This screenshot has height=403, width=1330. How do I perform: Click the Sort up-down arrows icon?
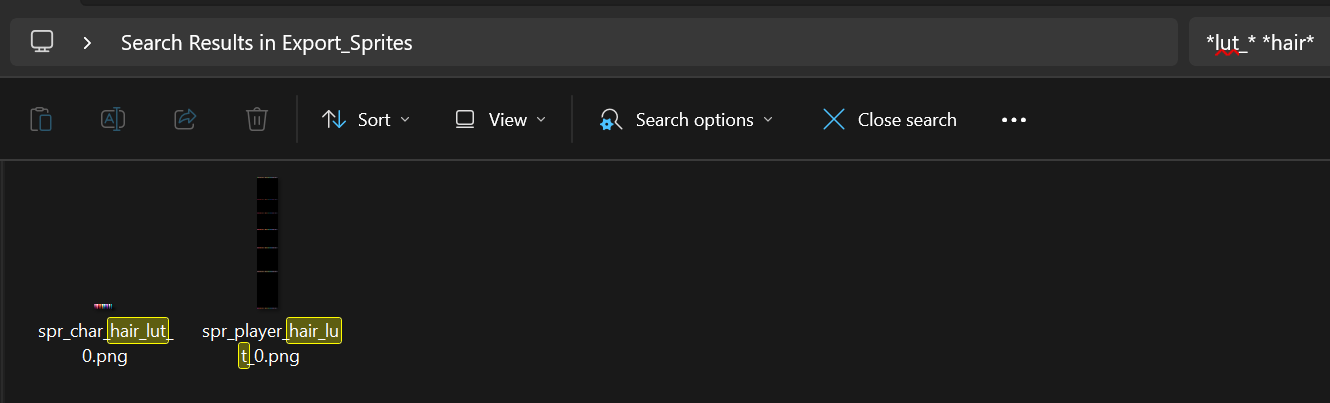(334, 120)
